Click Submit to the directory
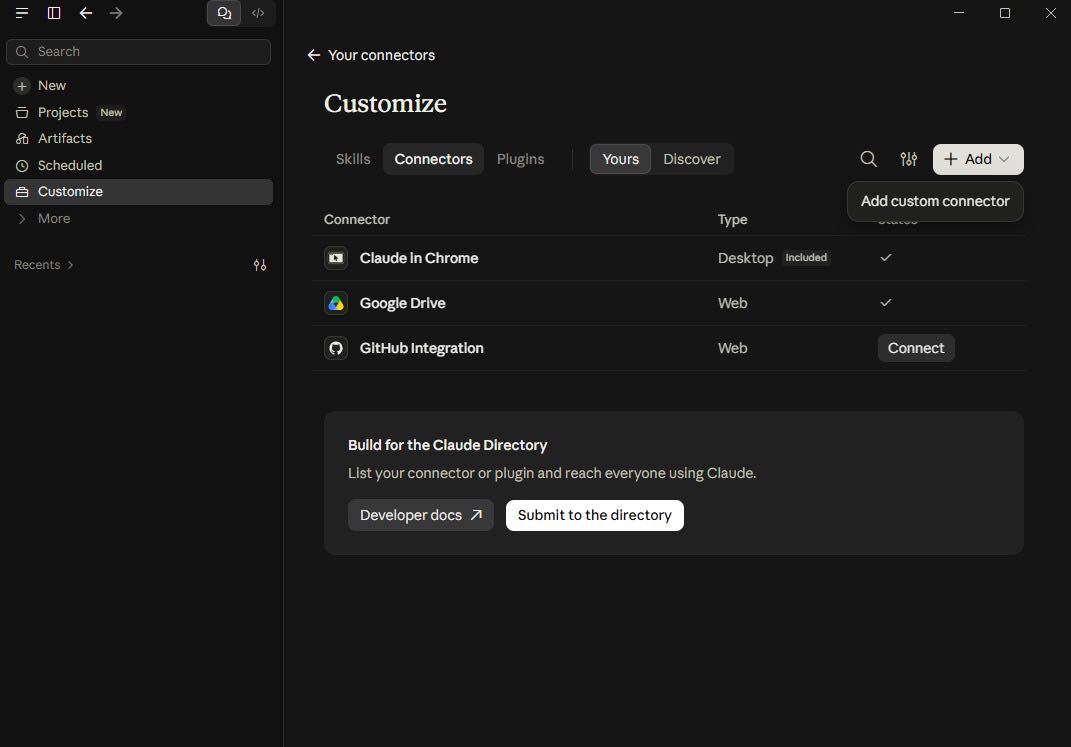 (x=595, y=516)
